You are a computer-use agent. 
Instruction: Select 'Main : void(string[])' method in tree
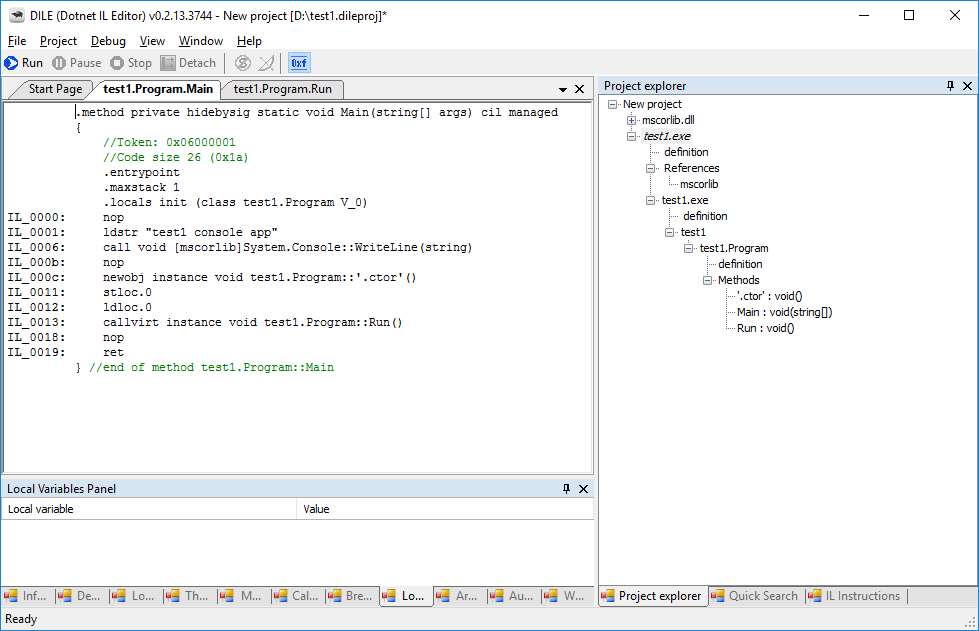coord(784,312)
